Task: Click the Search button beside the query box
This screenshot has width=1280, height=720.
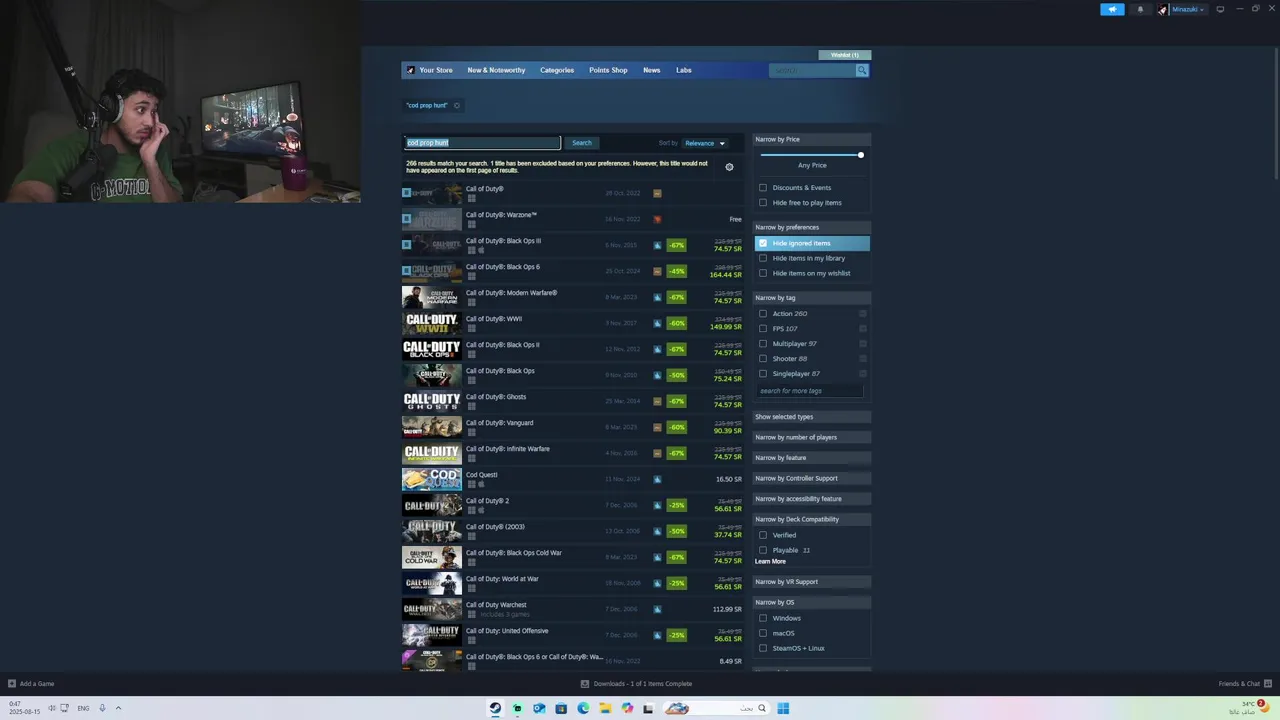Action: coord(581,143)
